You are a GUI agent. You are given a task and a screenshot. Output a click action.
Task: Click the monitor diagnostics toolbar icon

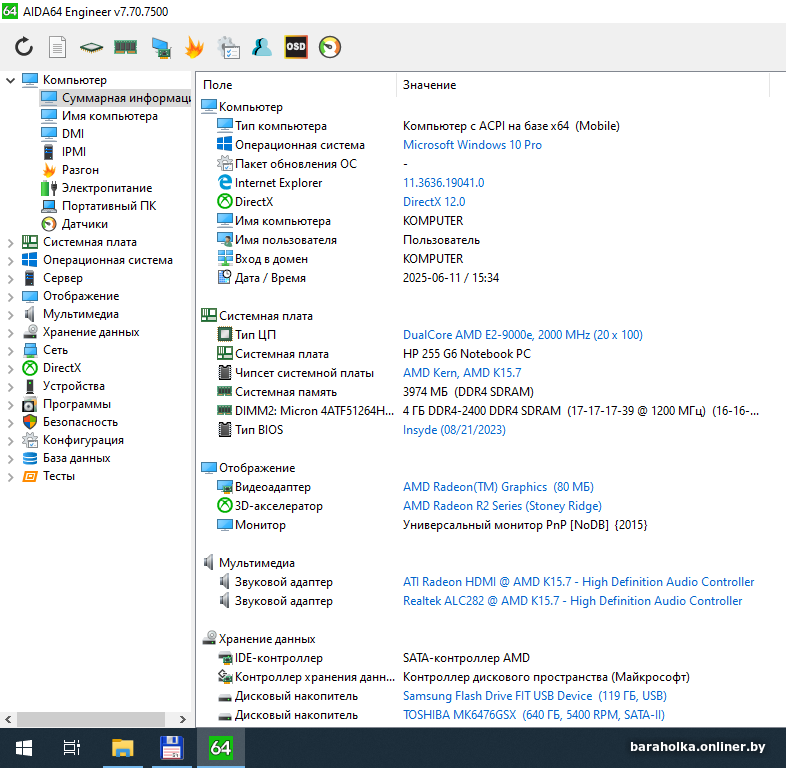161,48
